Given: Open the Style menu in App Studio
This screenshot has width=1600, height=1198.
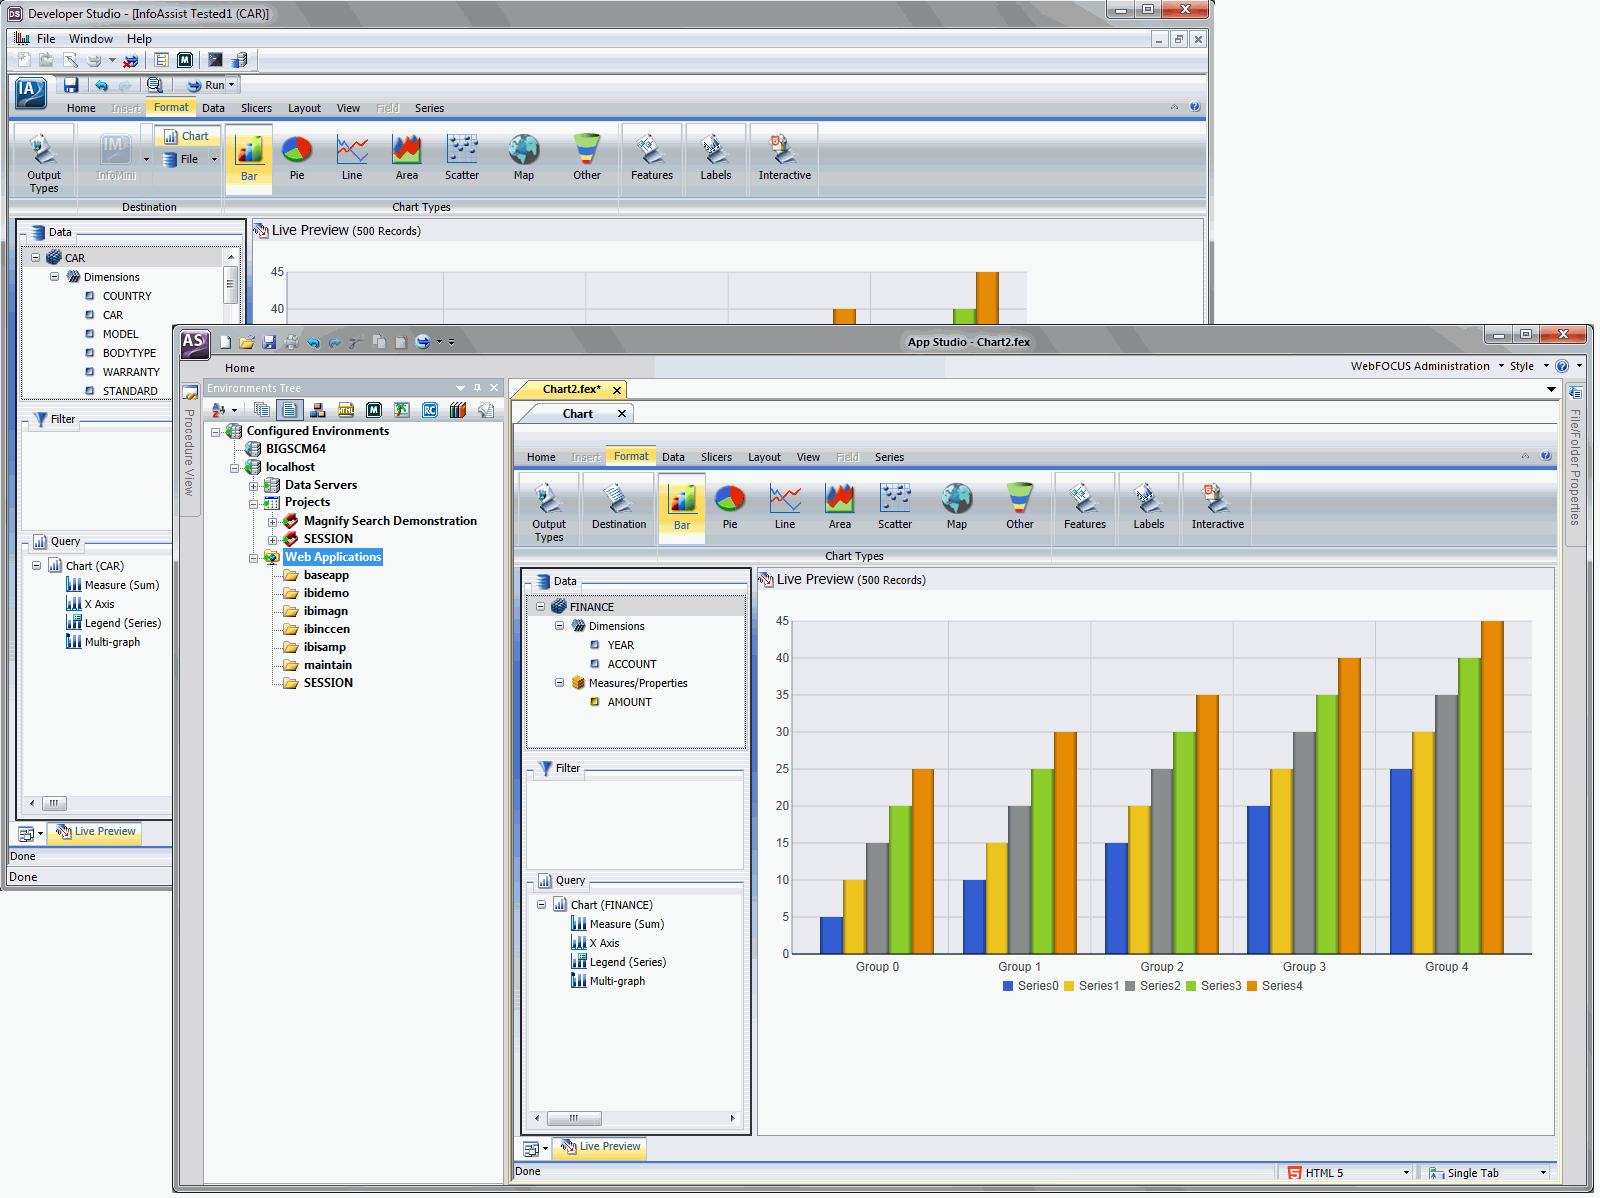Looking at the screenshot, I should pyautogui.click(x=1528, y=366).
